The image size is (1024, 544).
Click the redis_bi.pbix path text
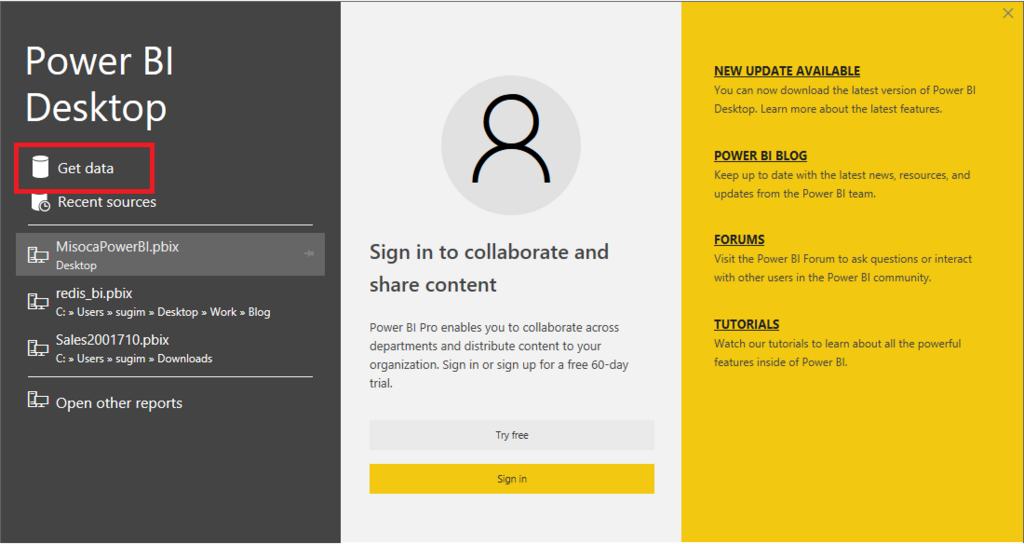pos(163,312)
